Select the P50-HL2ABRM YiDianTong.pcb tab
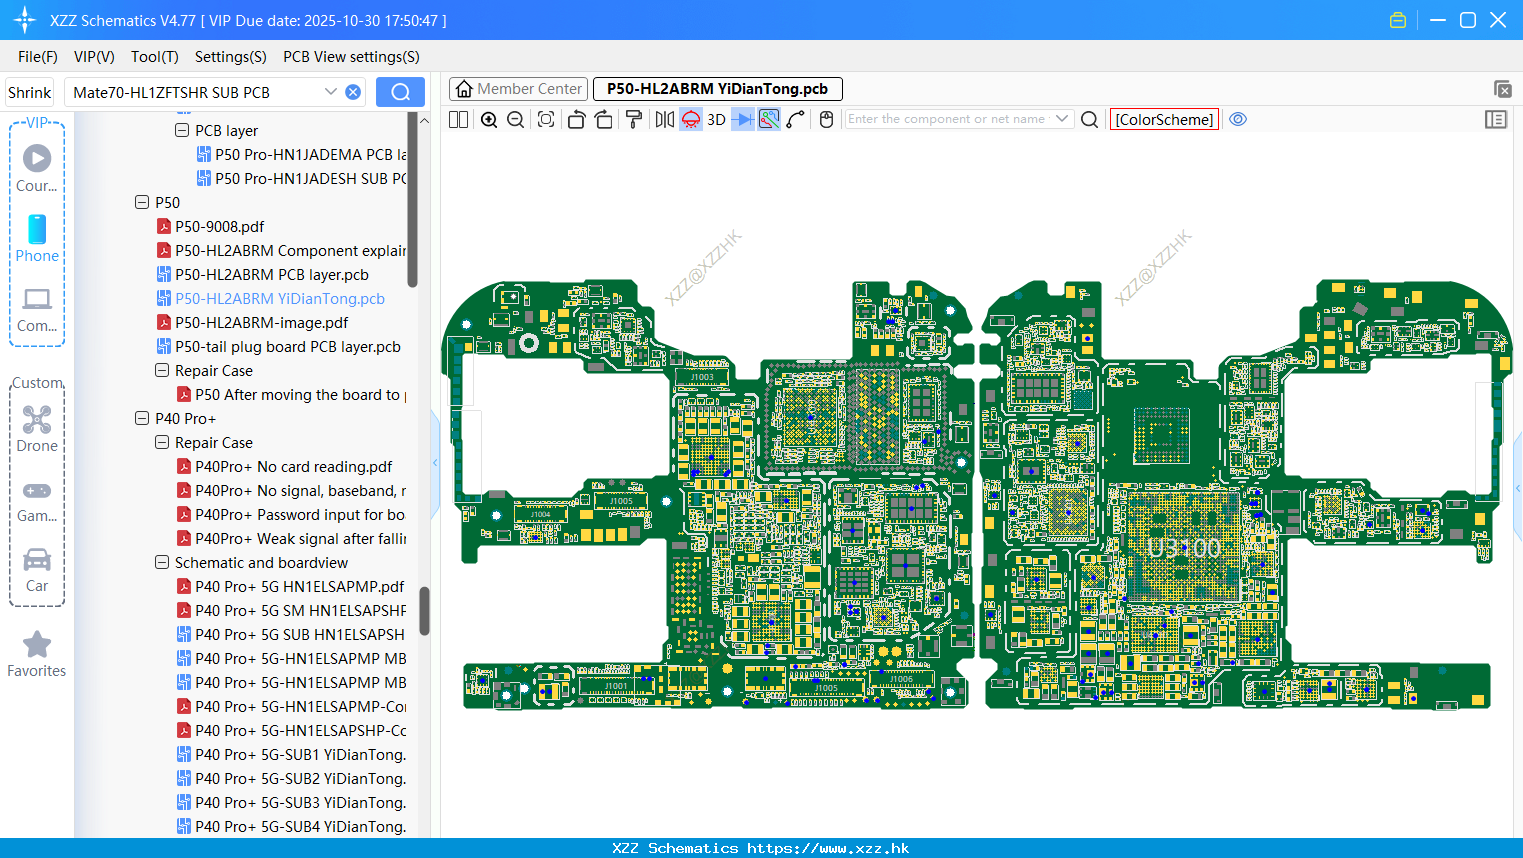Viewport: 1523px width, 858px height. pyautogui.click(x=717, y=89)
